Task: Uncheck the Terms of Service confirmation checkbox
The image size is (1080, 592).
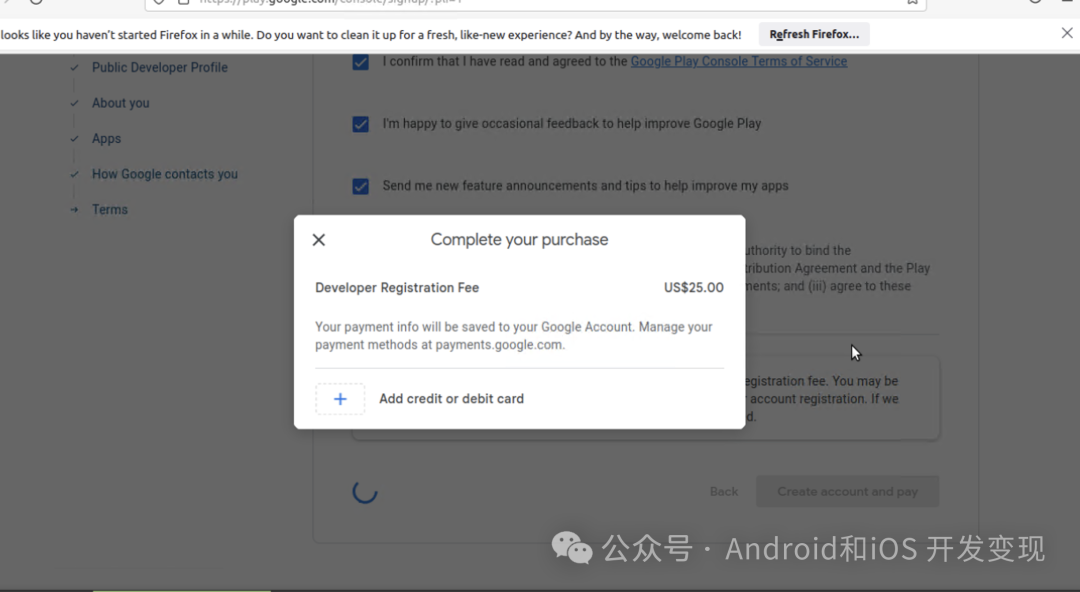Action: tap(360, 62)
